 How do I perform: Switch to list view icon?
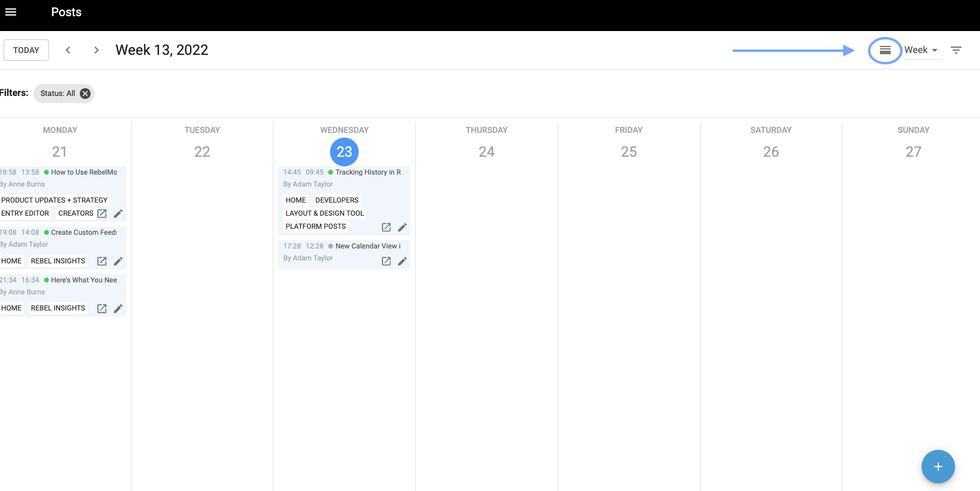point(885,50)
